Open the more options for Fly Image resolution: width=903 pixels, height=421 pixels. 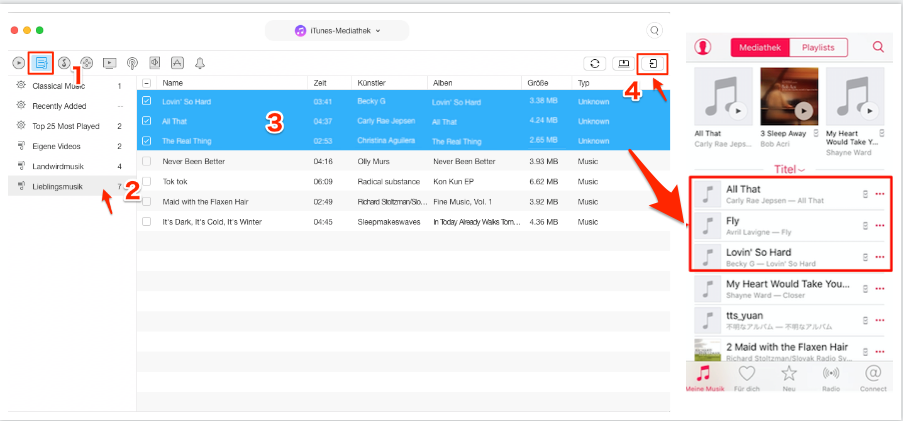point(880,225)
